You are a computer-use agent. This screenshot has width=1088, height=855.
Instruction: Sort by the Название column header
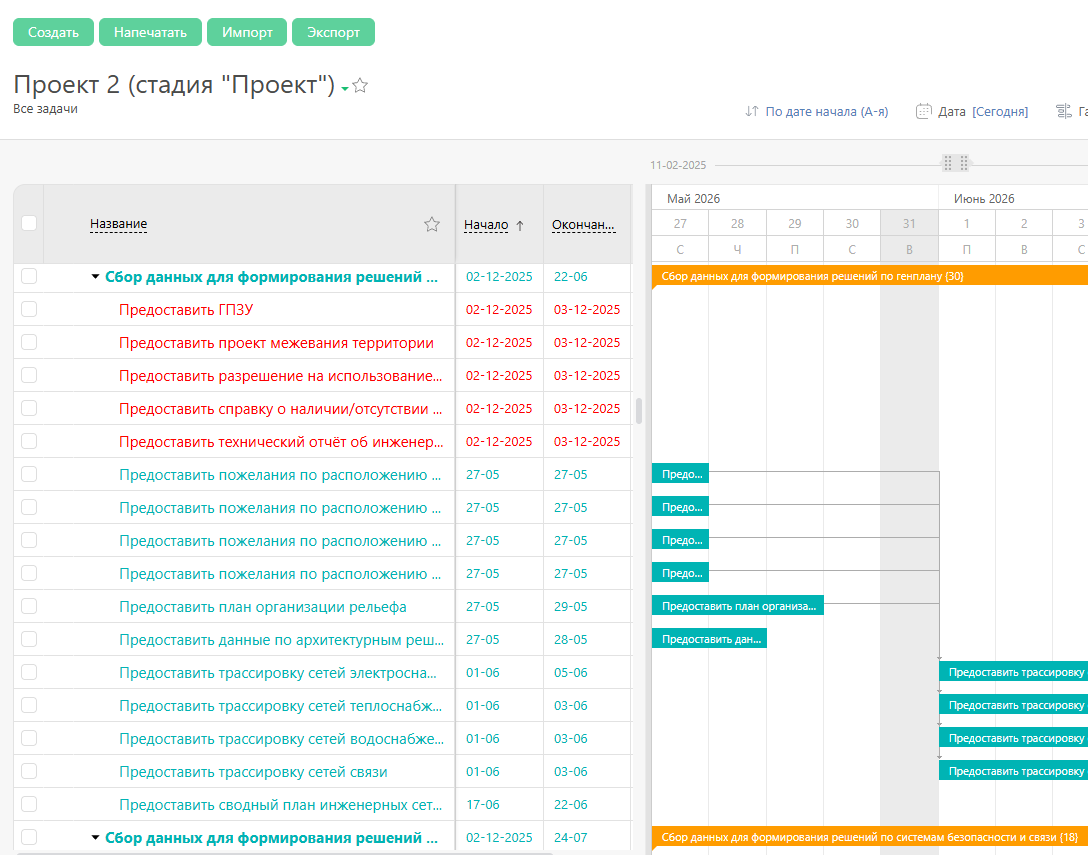click(118, 224)
